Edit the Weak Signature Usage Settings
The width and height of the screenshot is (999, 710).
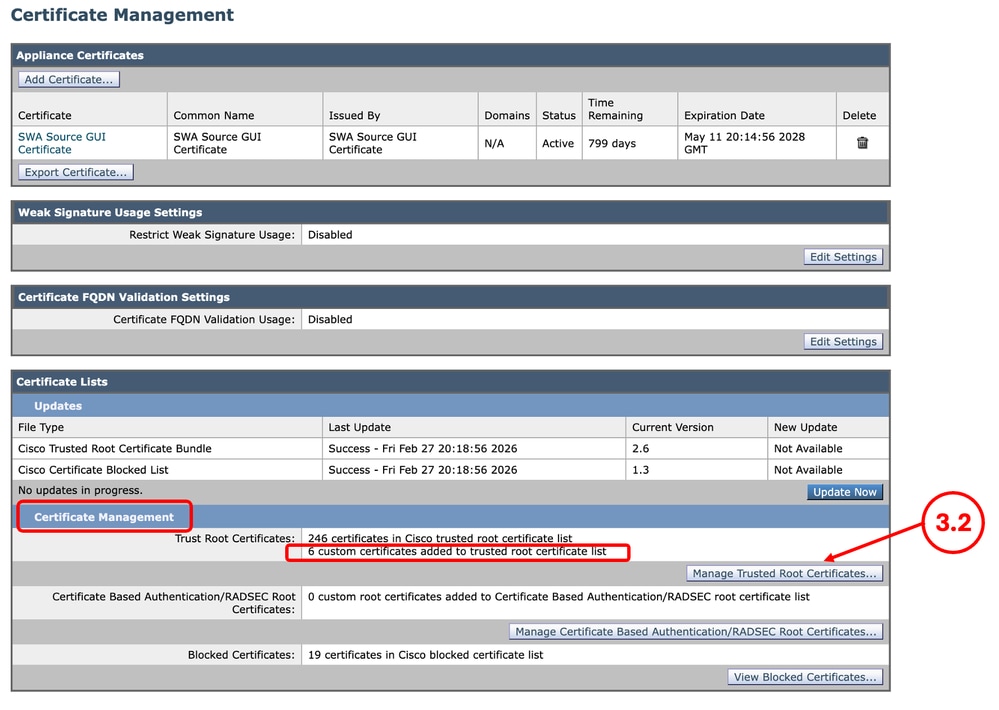pyautogui.click(x=843, y=256)
